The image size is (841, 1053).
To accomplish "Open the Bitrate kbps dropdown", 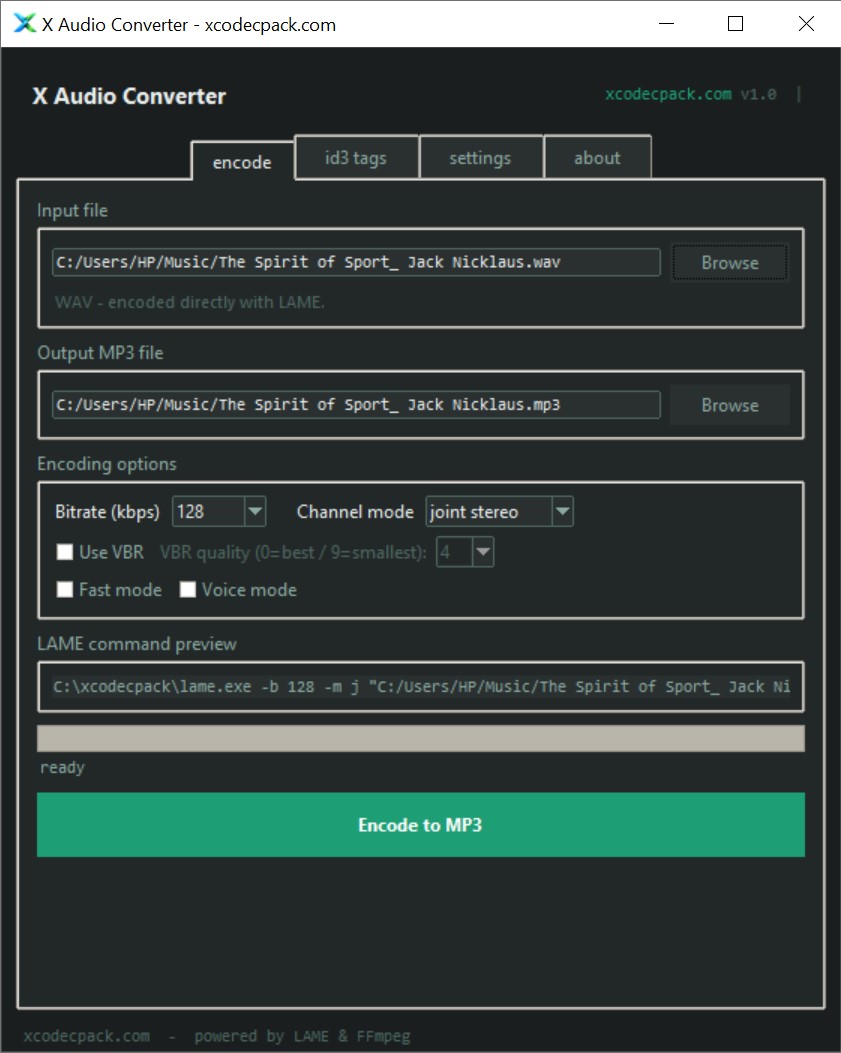I will (255, 512).
